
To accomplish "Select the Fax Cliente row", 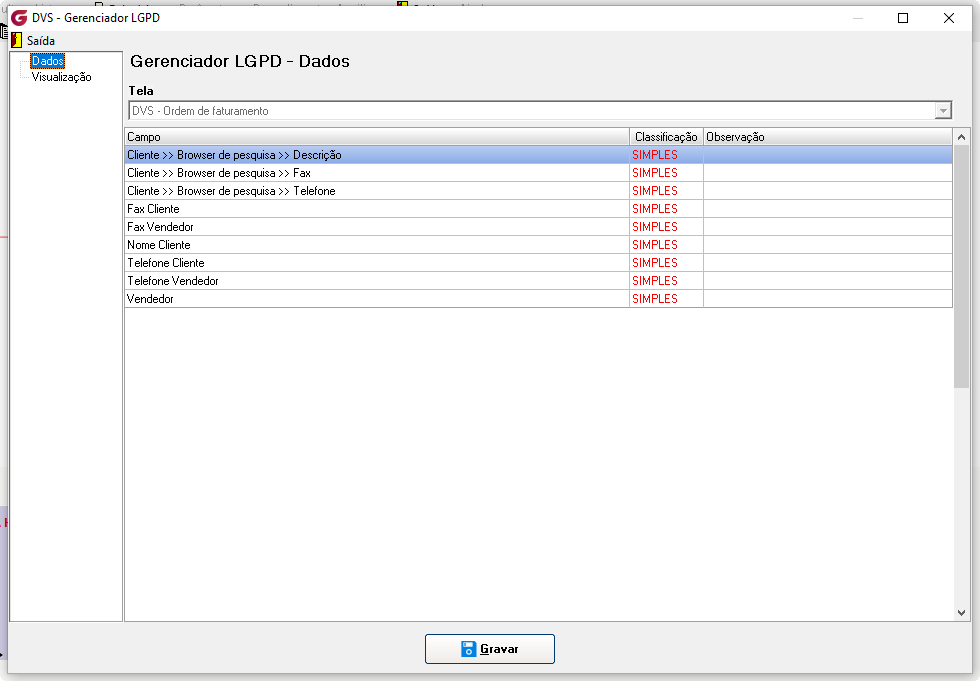I will click(x=539, y=209).
